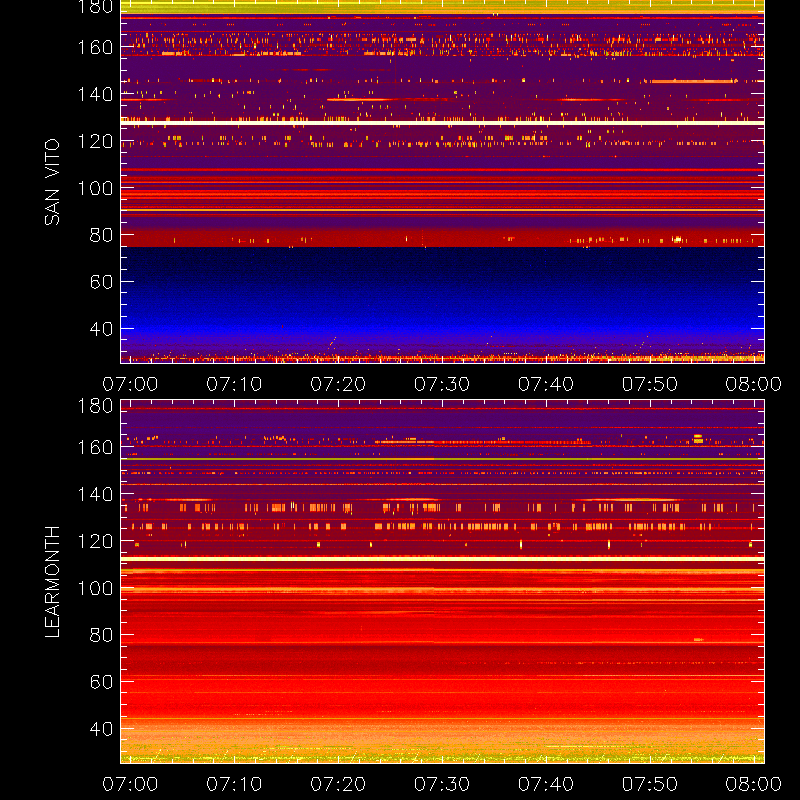800x800 pixels.
Task: Click 07:10 time label under San Vito plot
Action: (234, 384)
